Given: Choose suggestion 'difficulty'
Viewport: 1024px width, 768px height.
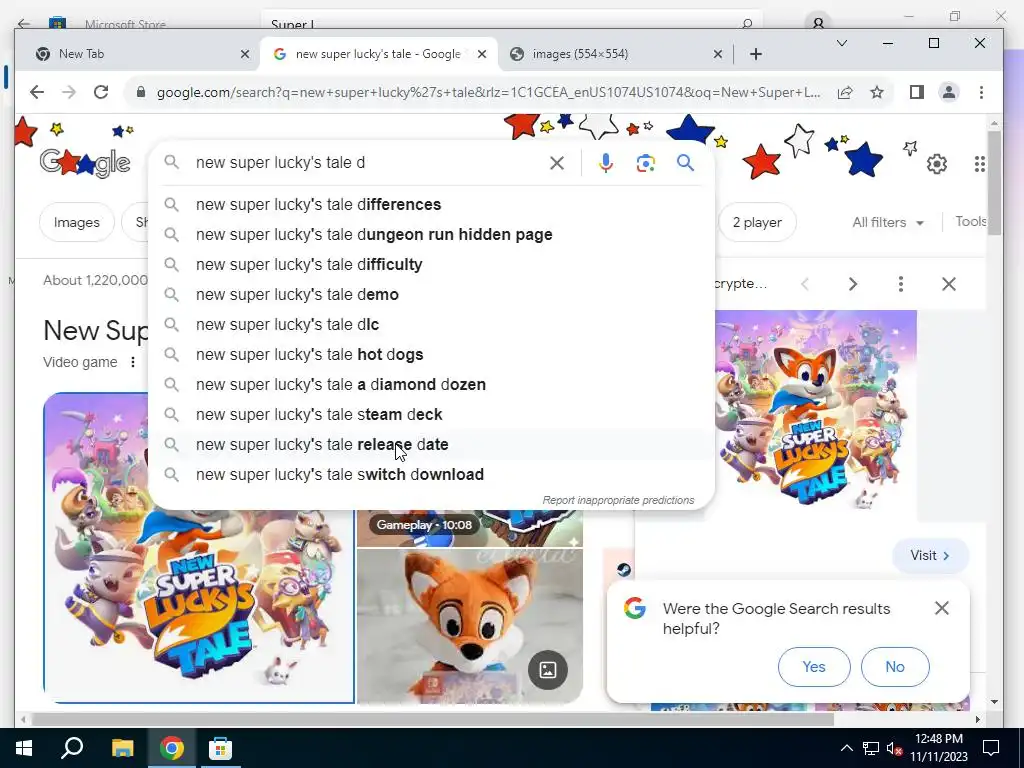Looking at the screenshot, I should click(431, 264).
